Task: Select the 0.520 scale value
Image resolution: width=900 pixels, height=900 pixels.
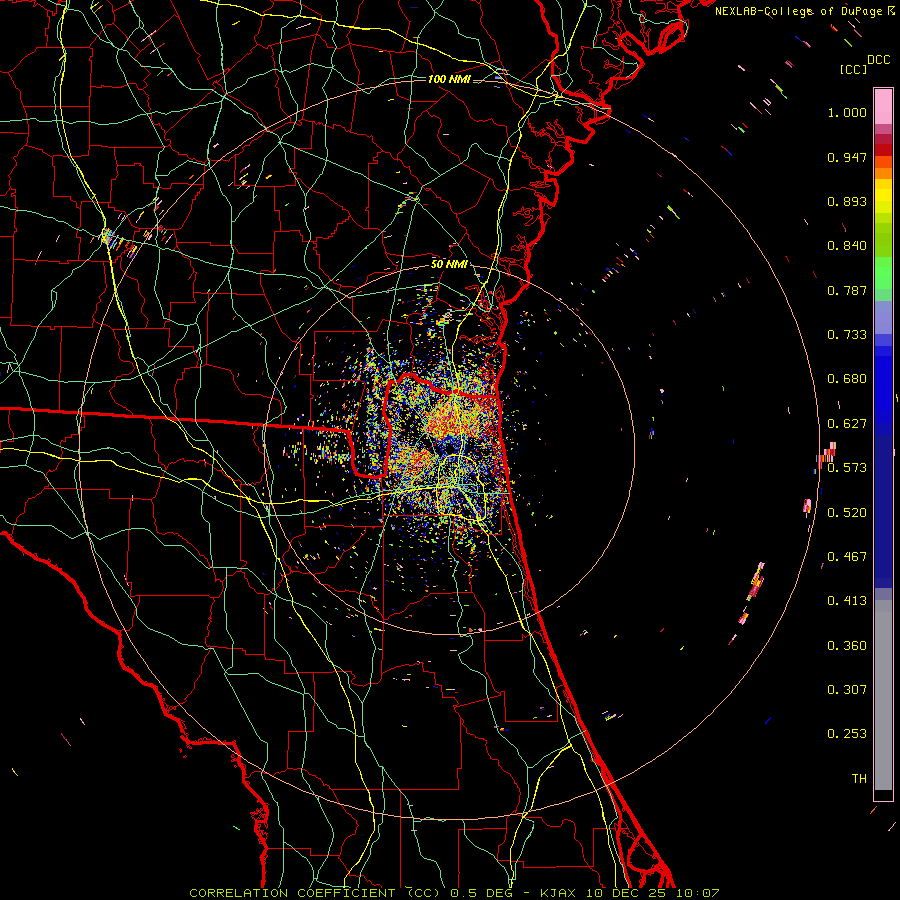Action: (847, 513)
